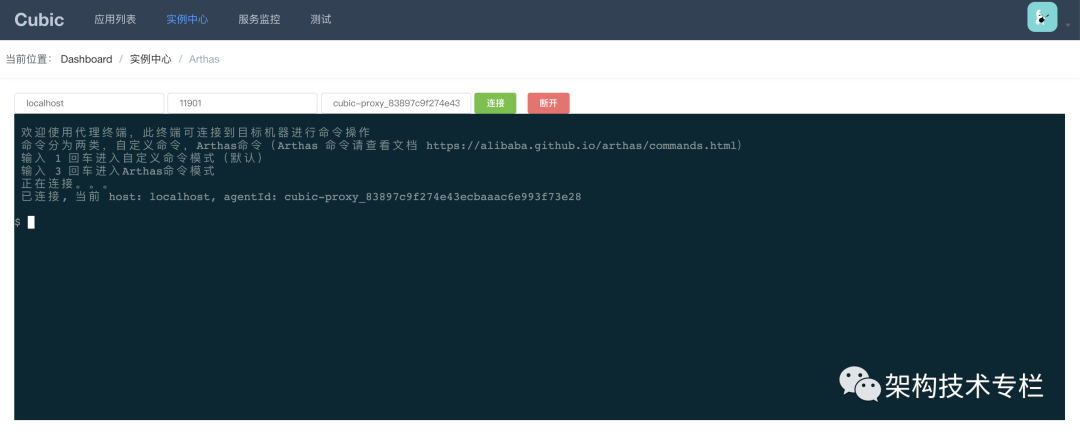This screenshot has width=1080, height=434.
Task: Click the Cubic logo
Action: click(39, 19)
